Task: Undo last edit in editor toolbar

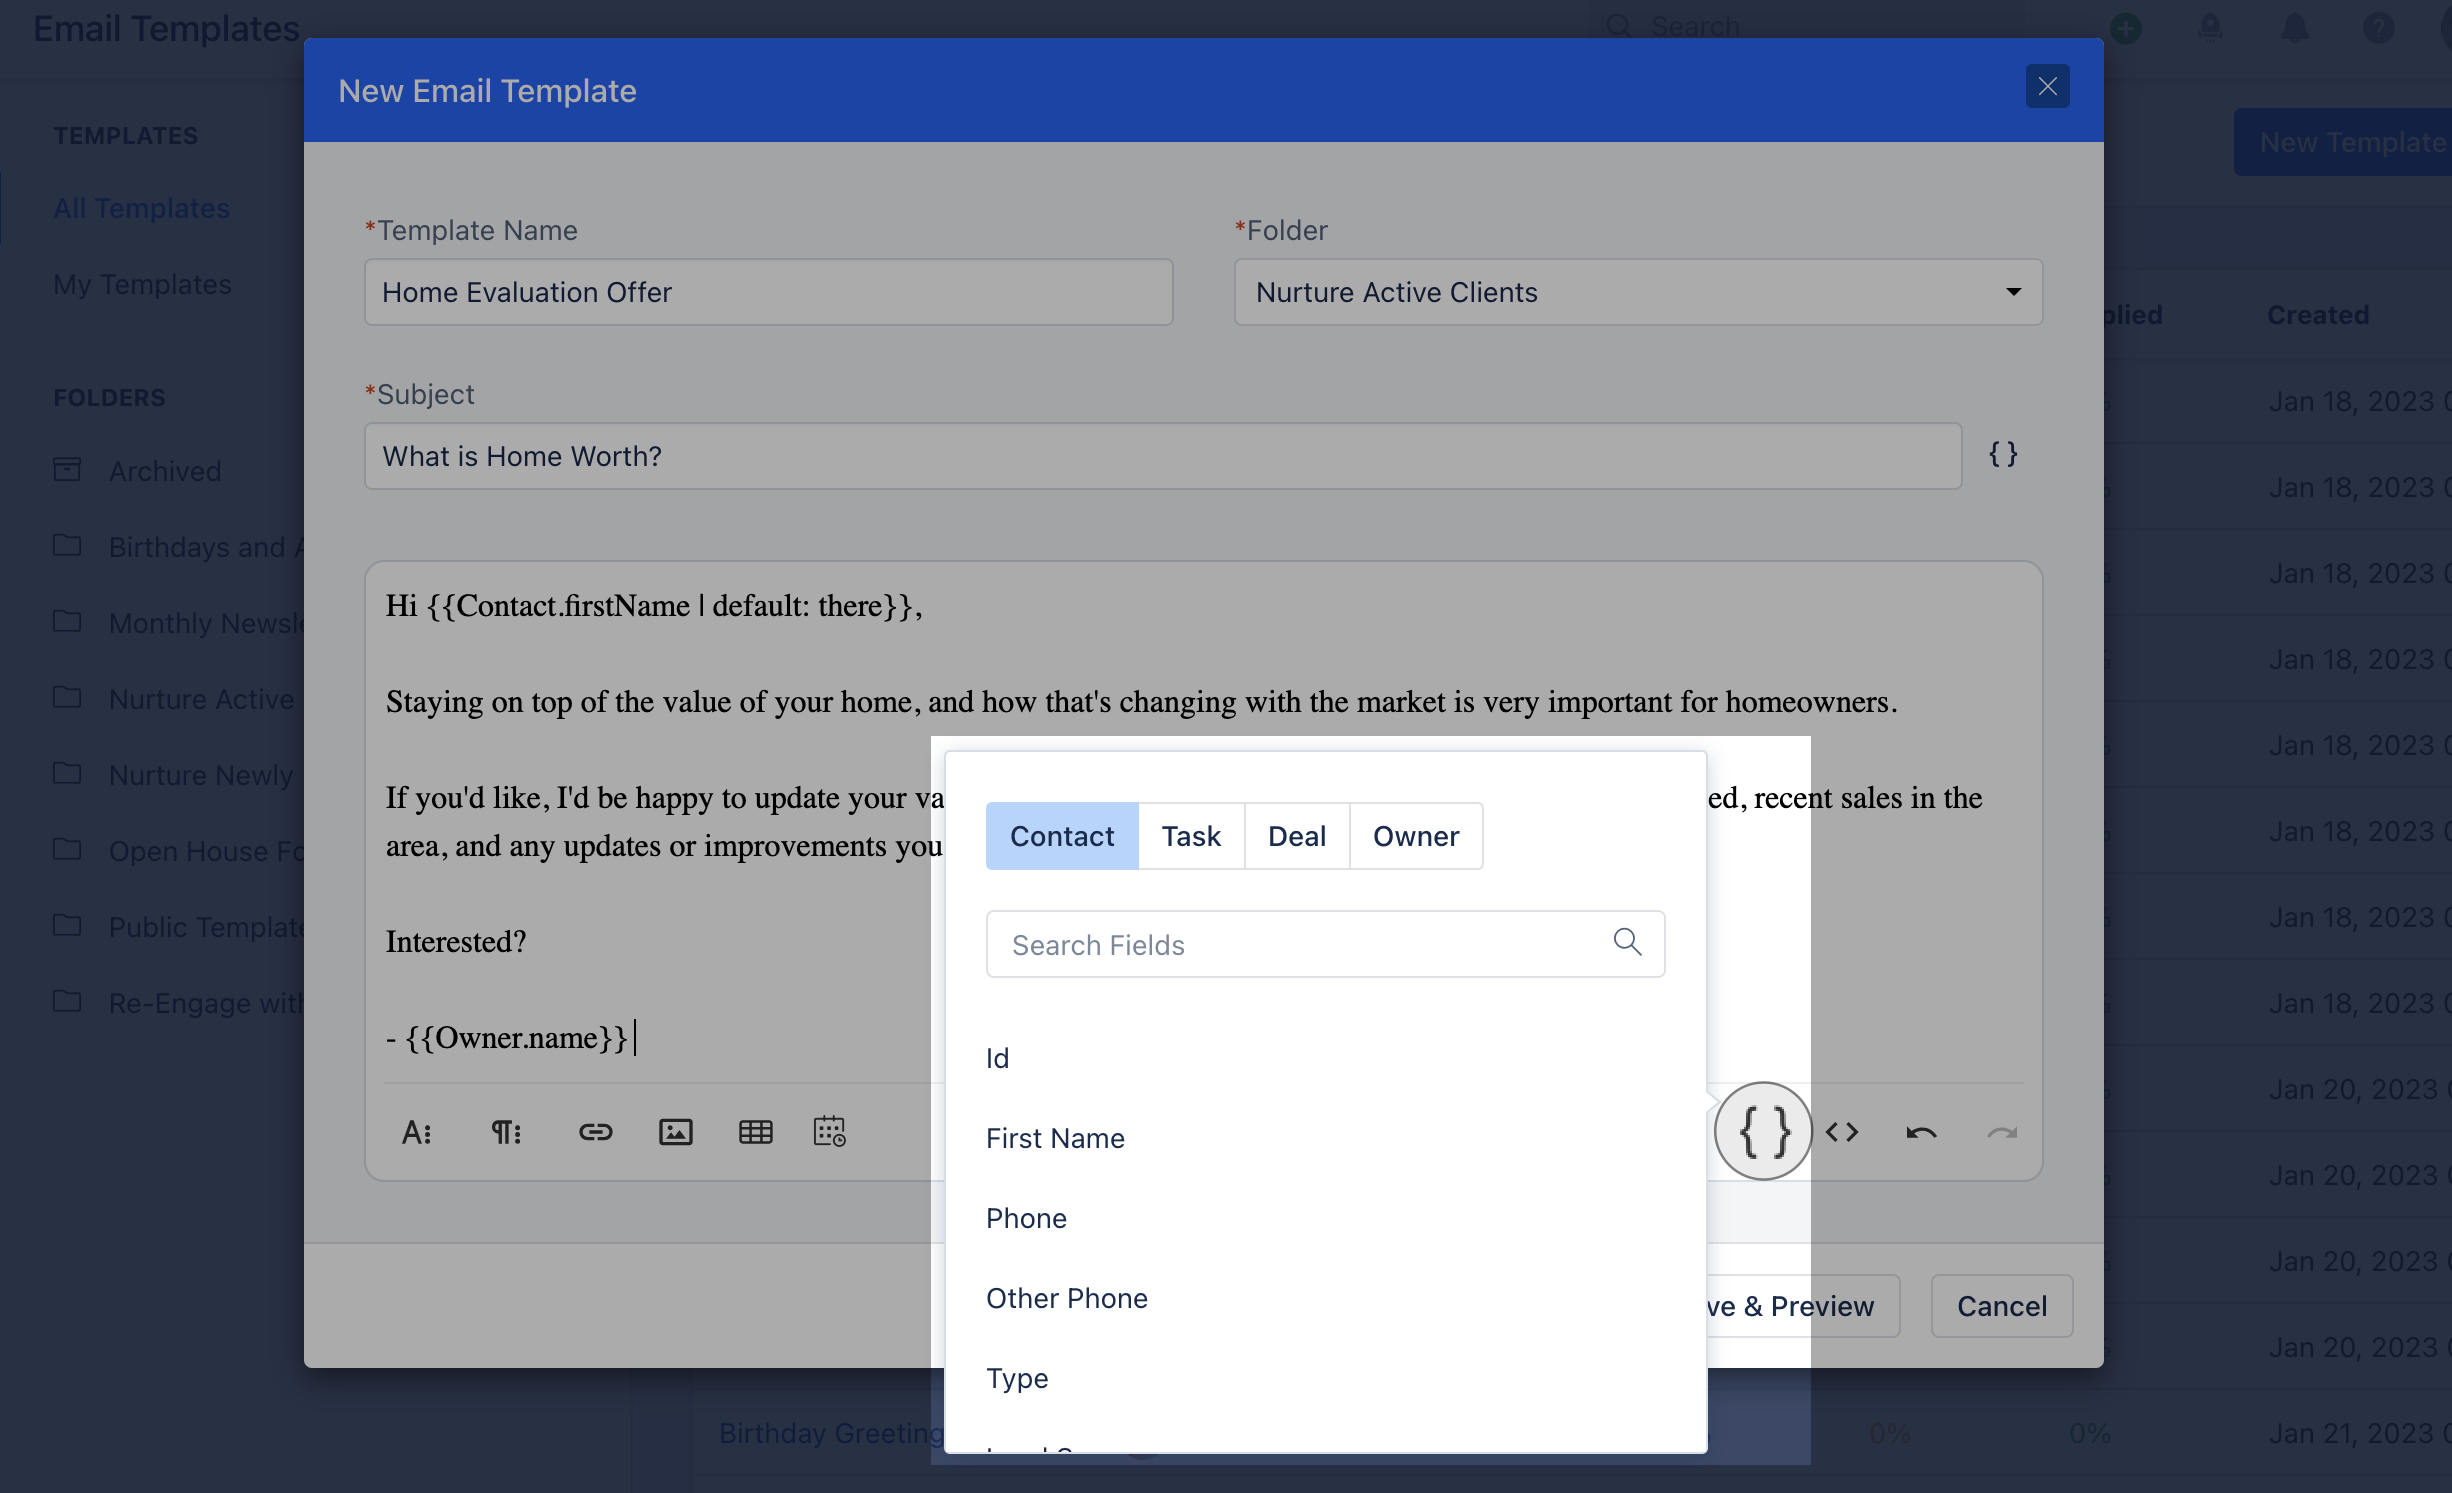Action: point(1921,1132)
